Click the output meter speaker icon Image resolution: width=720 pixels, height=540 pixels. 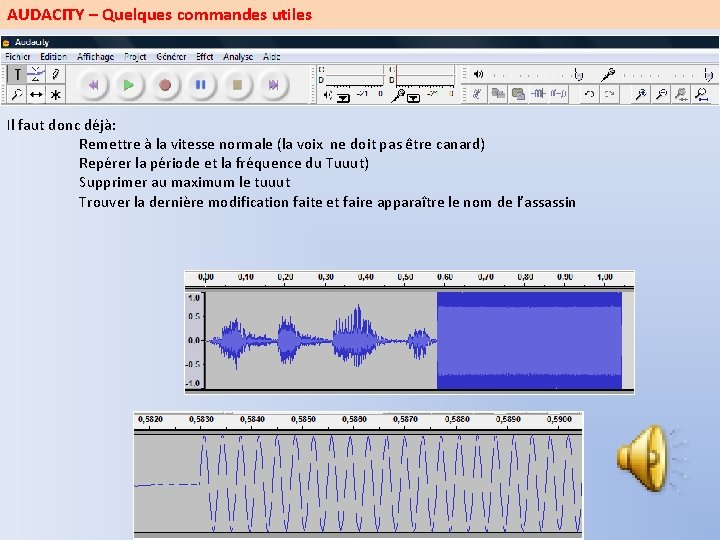(327, 95)
